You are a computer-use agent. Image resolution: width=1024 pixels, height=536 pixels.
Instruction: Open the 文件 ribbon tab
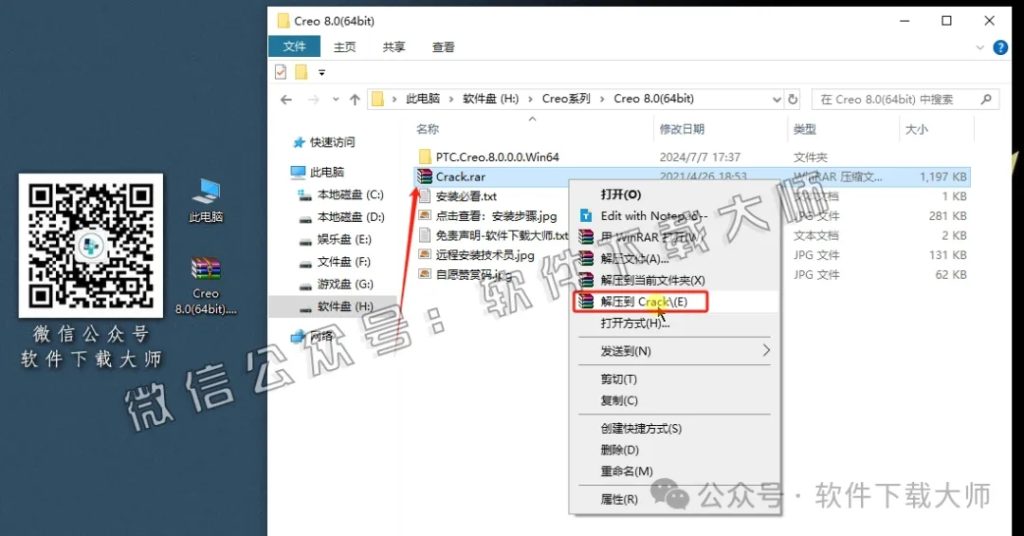[x=294, y=46]
